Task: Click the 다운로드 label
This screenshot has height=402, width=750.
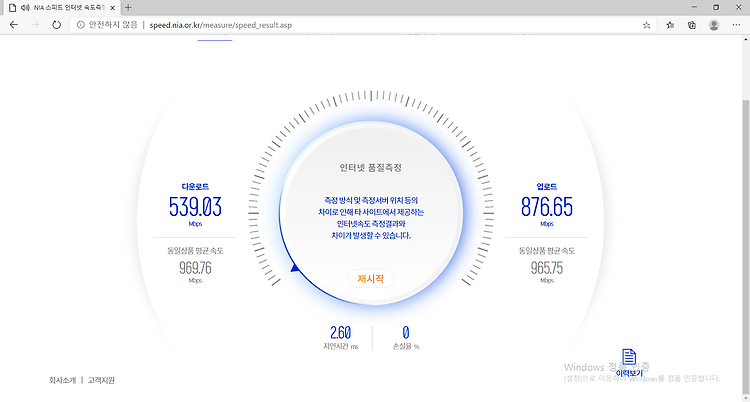Action: (195, 187)
